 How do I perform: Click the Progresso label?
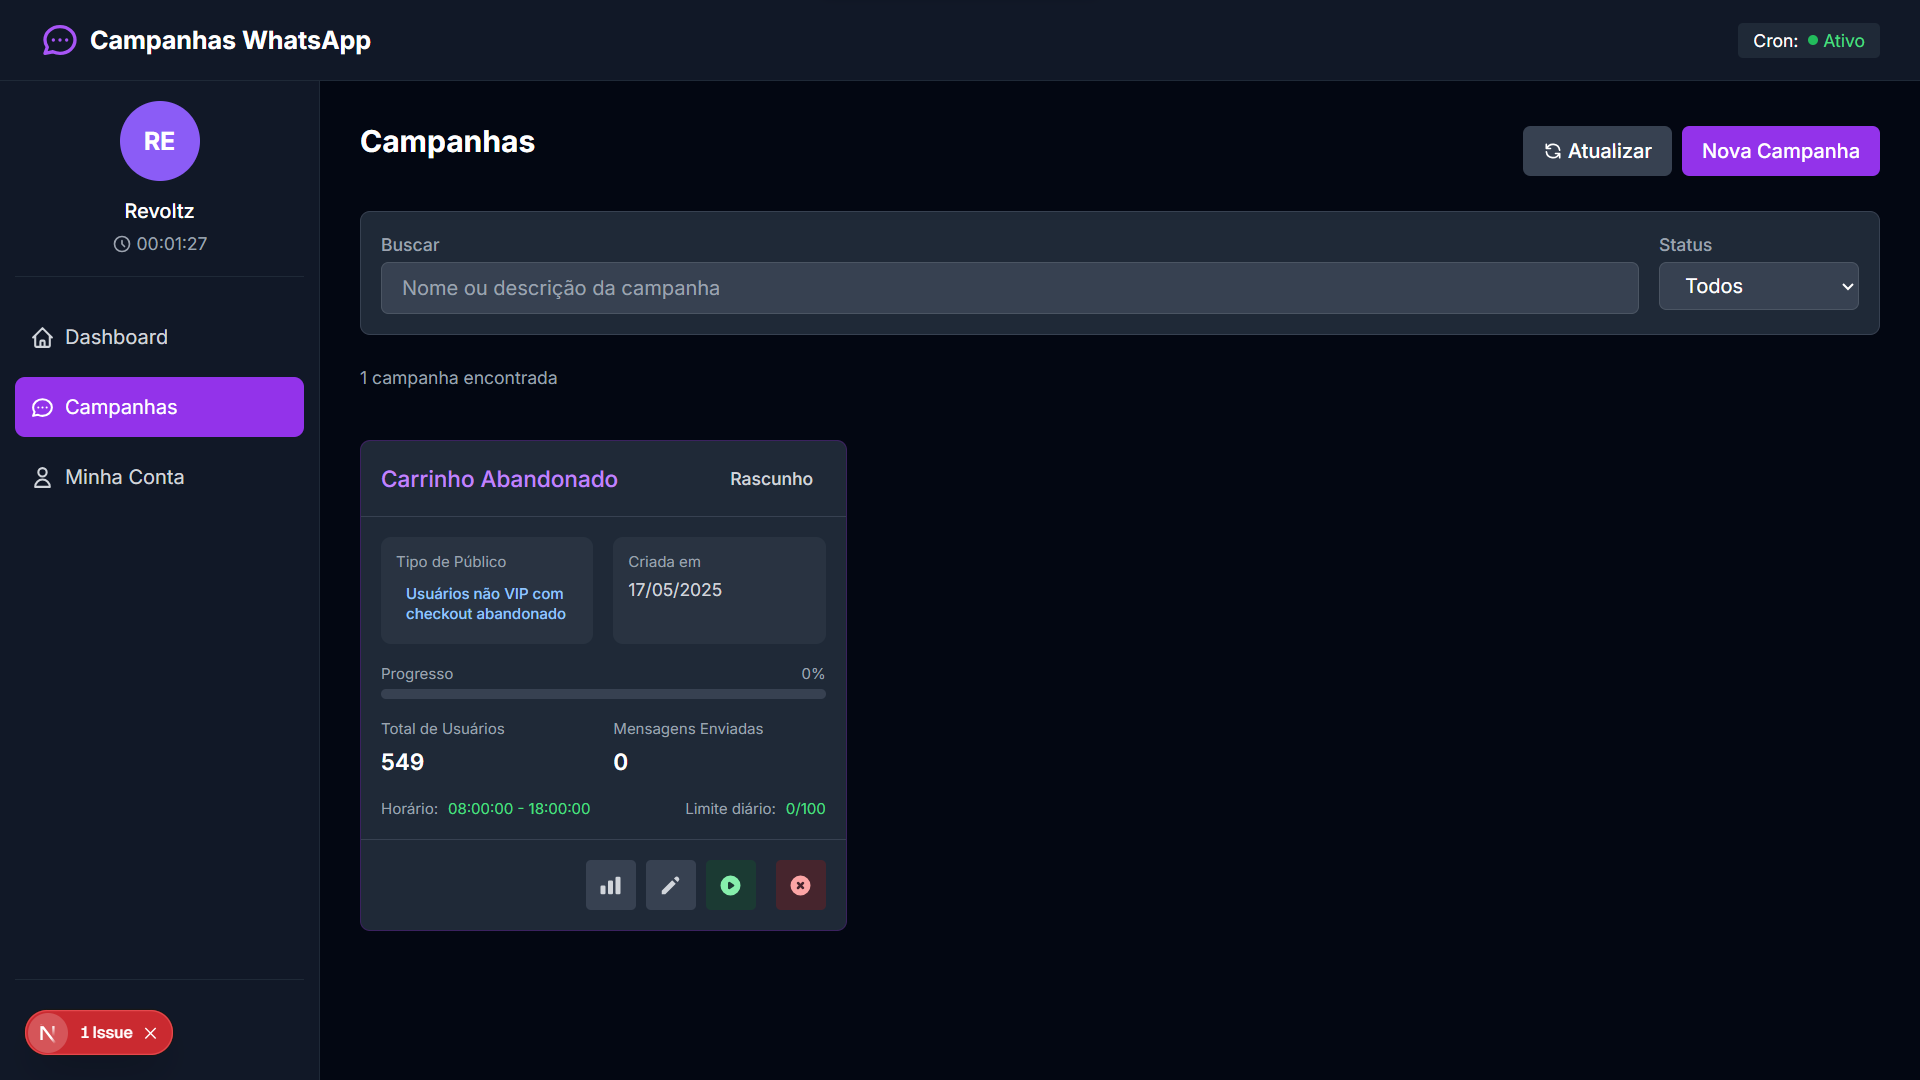(x=417, y=674)
